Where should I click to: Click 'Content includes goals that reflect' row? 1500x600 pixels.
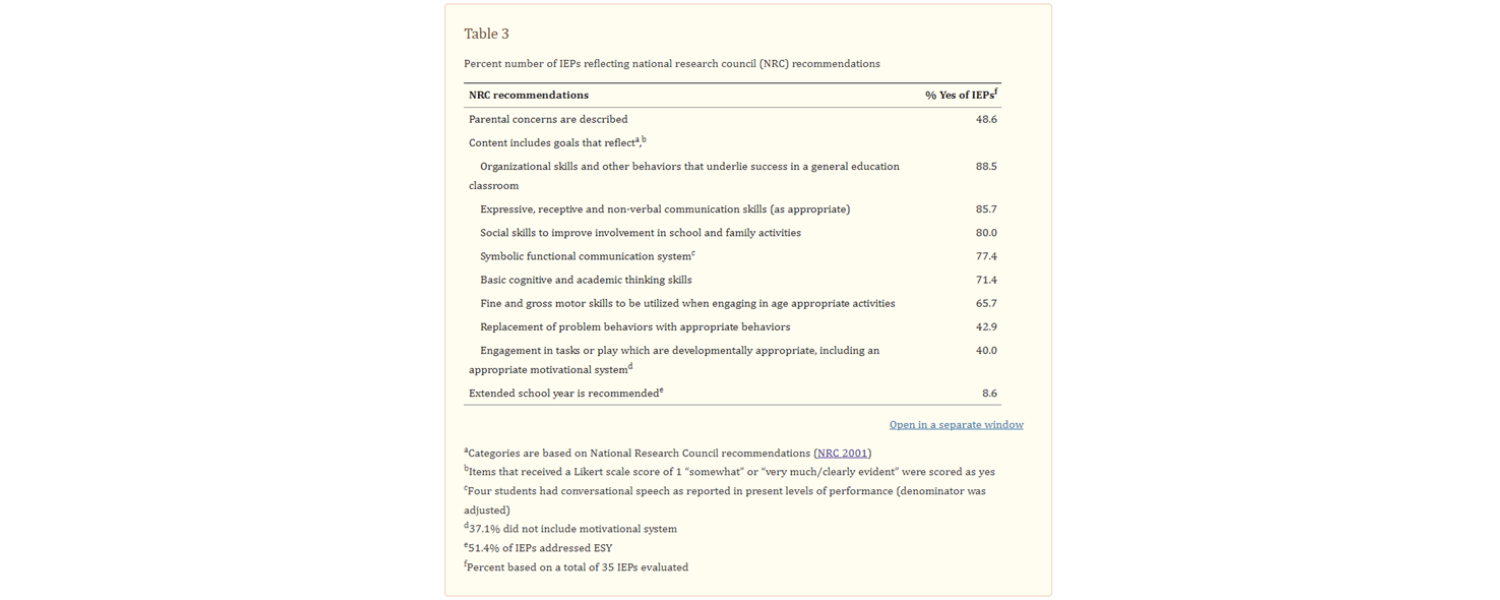pos(557,143)
